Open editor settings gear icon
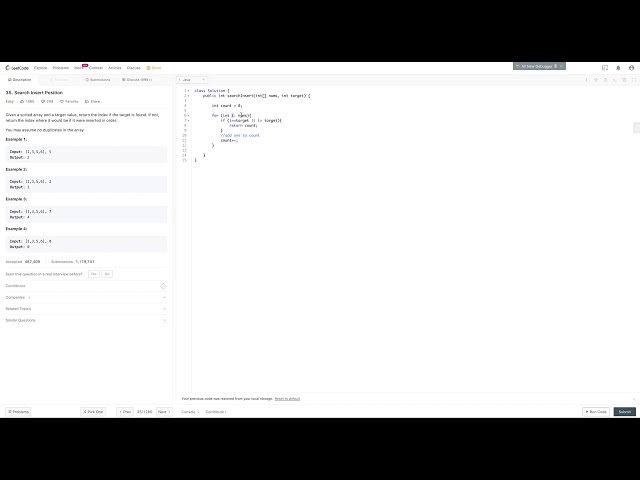The image size is (640, 480). [x=624, y=80]
